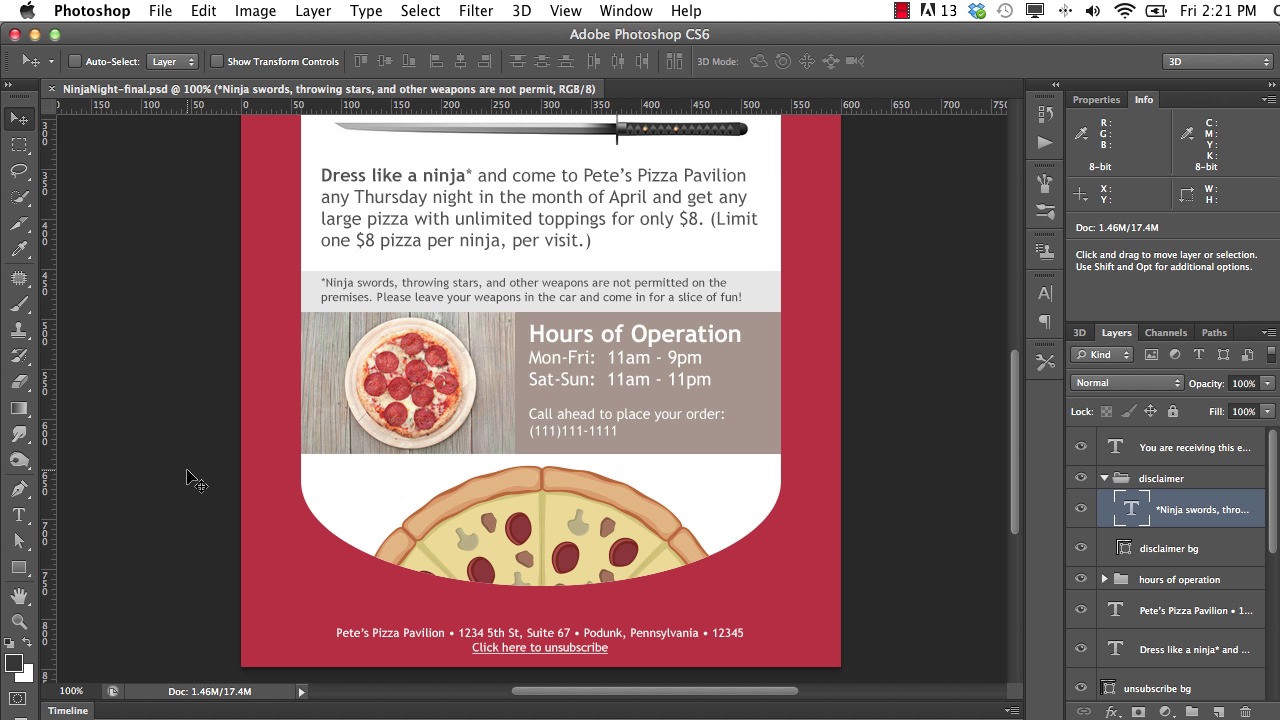Switch to the Channels tab
The image size is (1280, 720).
[1165, 333]
